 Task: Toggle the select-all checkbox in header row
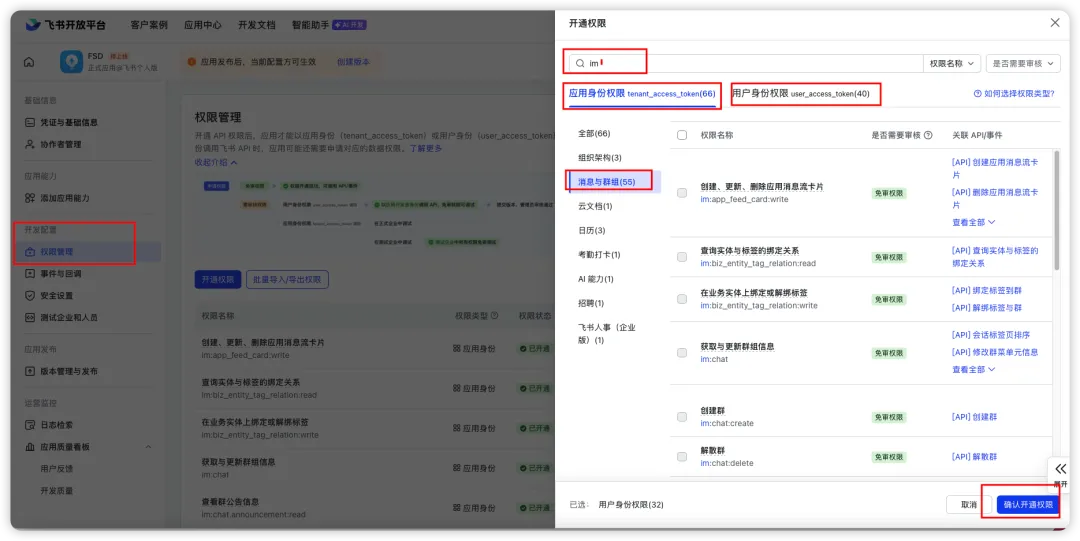(682, 135)
